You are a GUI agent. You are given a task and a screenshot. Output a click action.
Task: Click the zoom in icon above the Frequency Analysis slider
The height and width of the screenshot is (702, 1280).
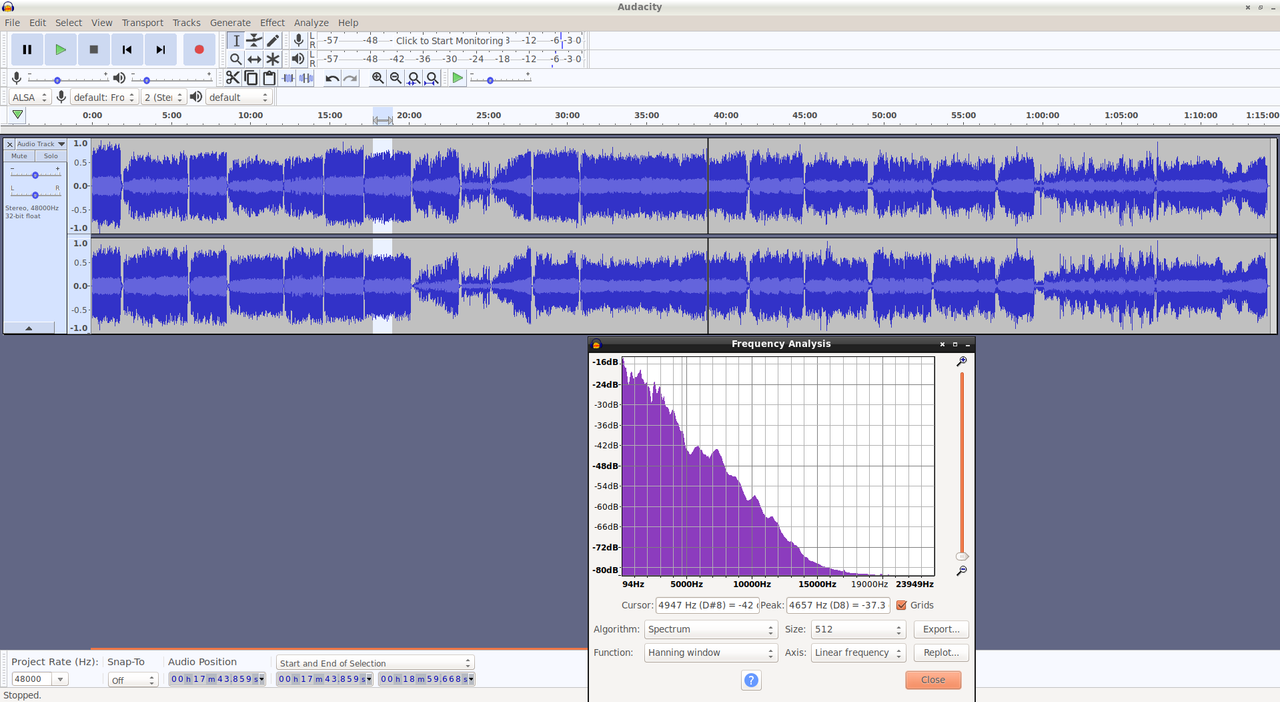(x=961, y=362)
